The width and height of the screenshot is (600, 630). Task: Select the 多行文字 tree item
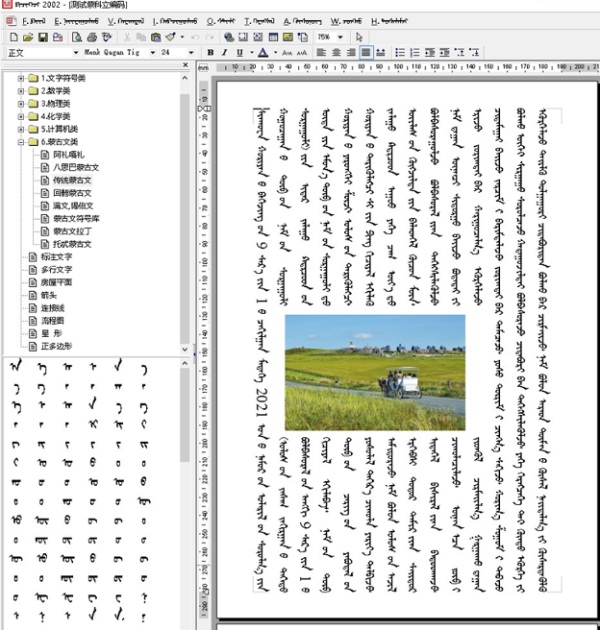pyautogui.click(x=56, y=270)
